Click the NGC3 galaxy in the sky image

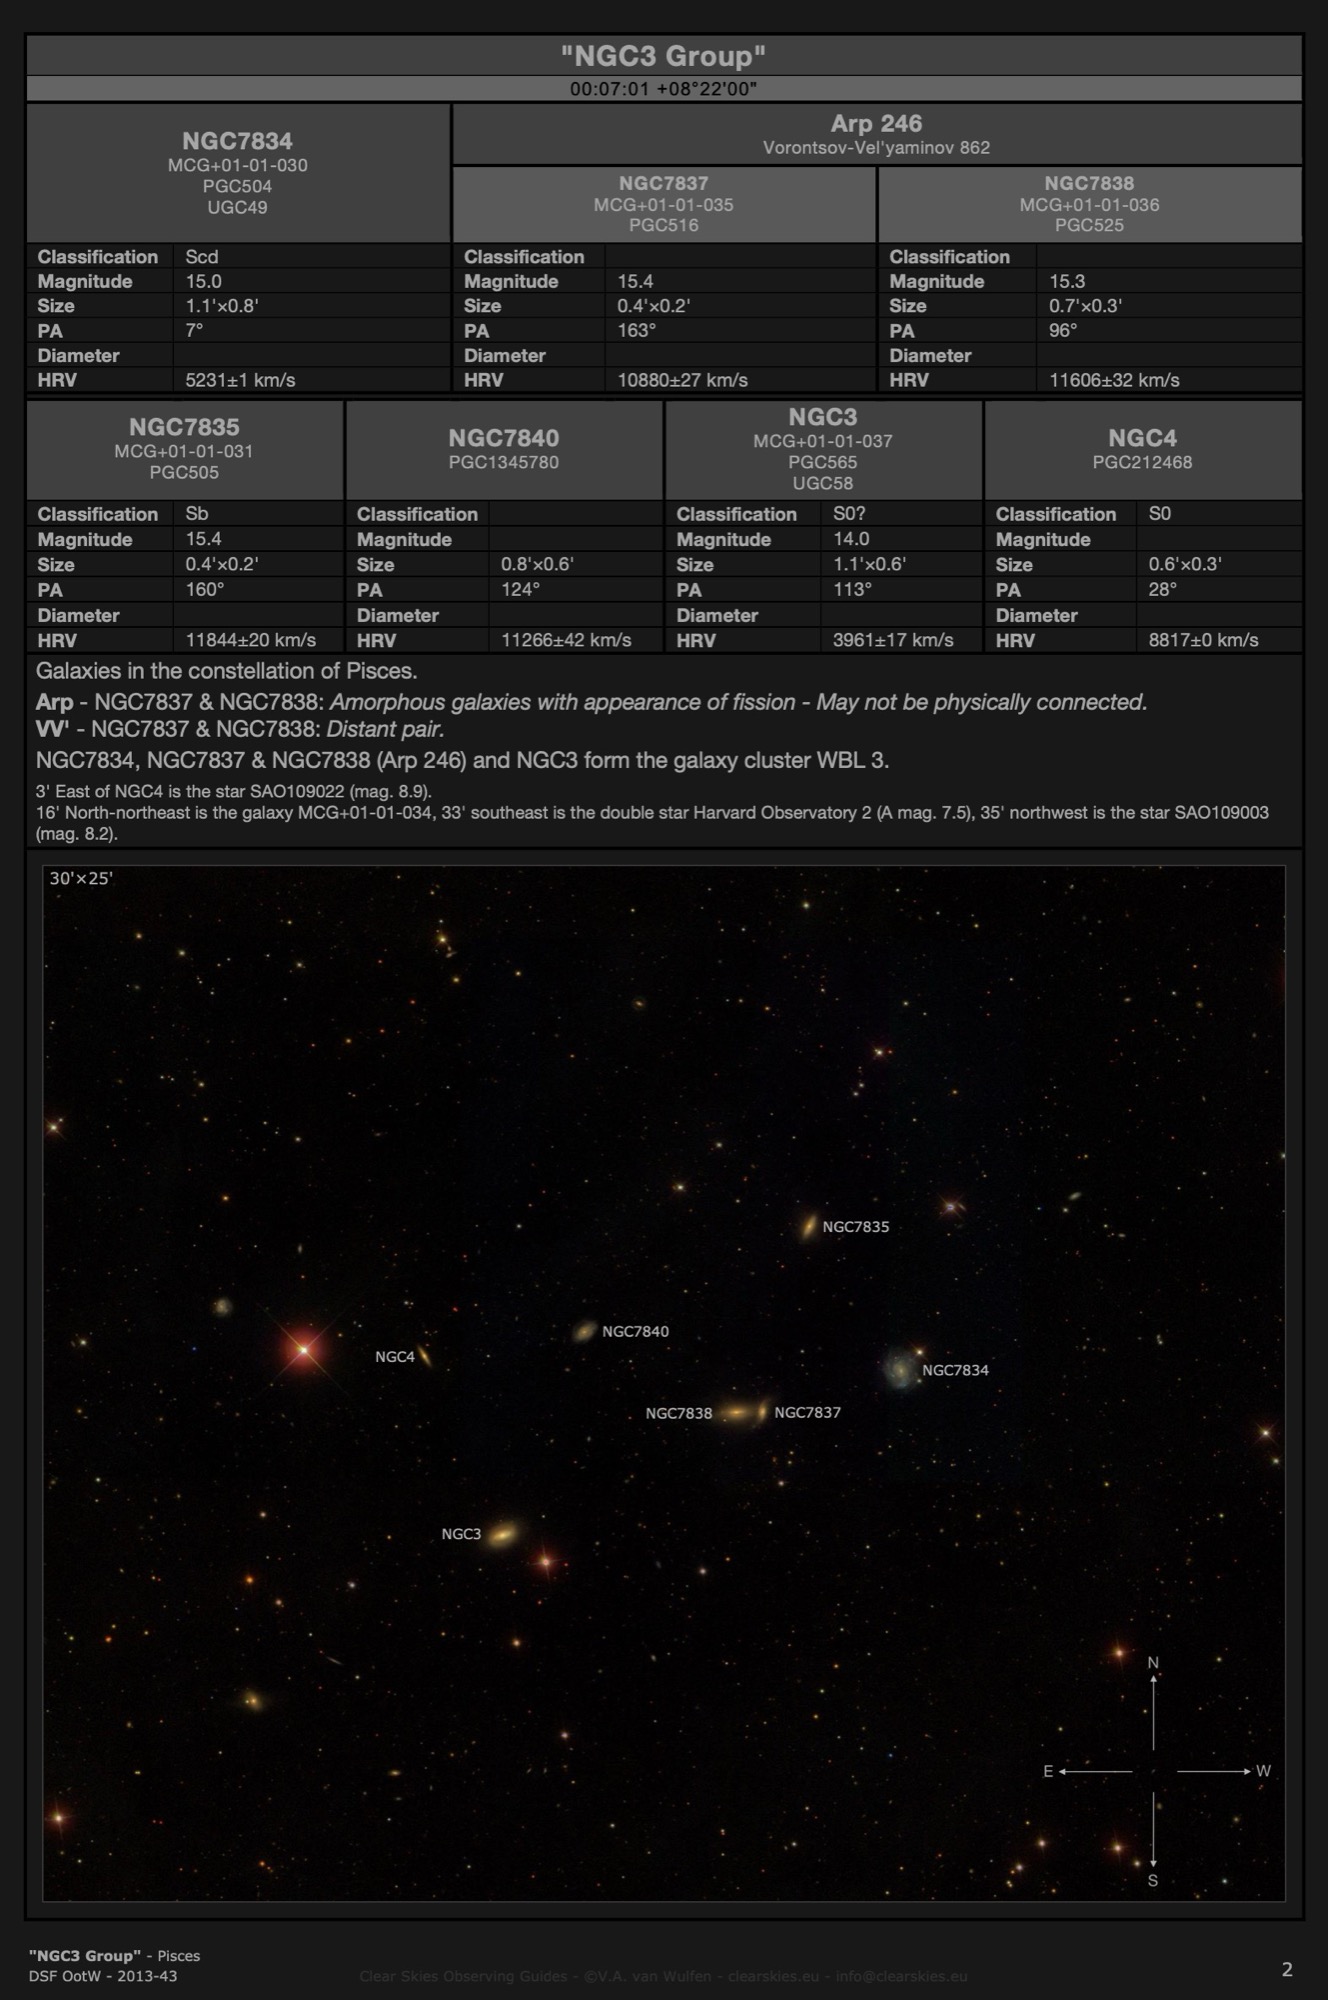(x=503, y=1533)
